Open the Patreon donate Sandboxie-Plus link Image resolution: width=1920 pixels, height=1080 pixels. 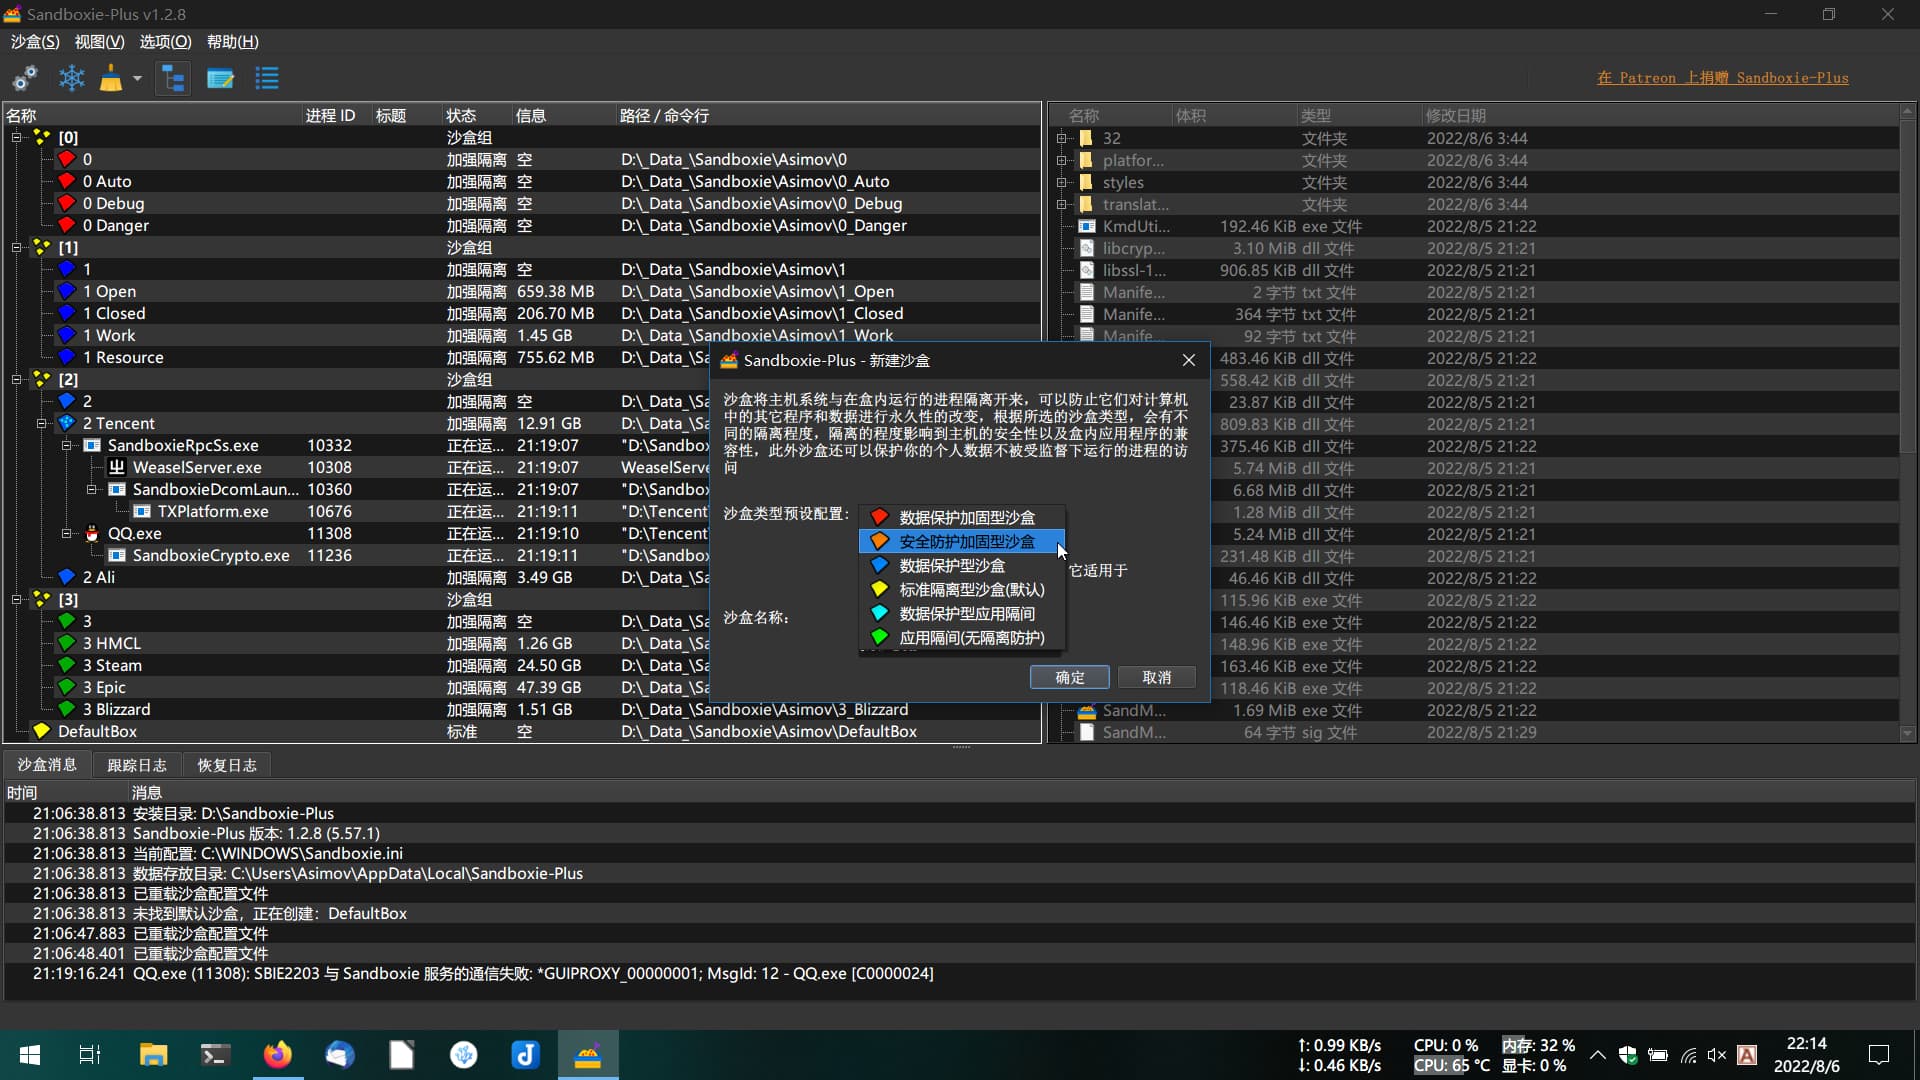(1722, 78)
